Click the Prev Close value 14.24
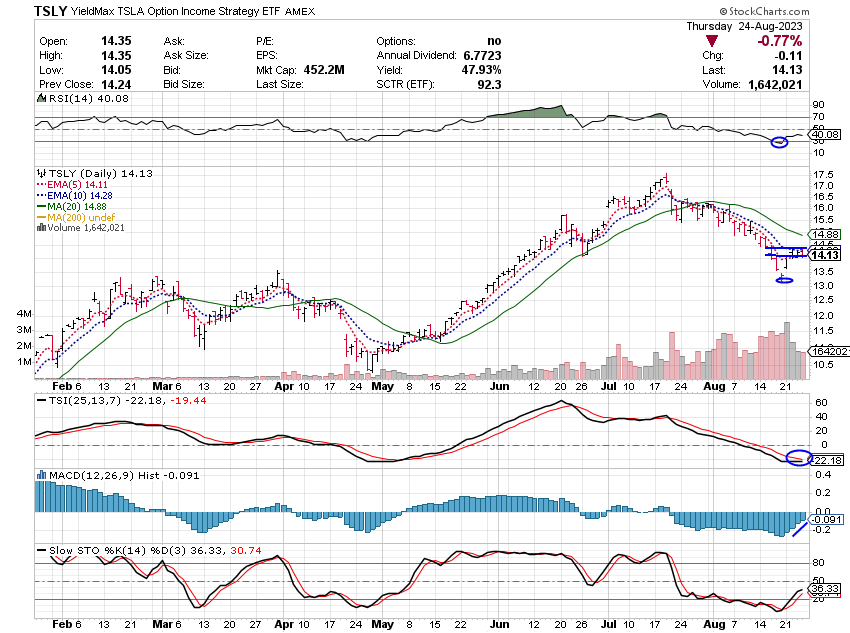The image size is (850, 633). pyautogui.click(x=116, y=85)
